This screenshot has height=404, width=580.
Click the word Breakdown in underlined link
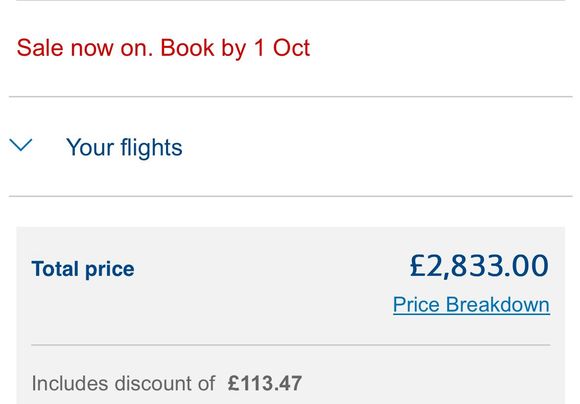coord(498,305)
